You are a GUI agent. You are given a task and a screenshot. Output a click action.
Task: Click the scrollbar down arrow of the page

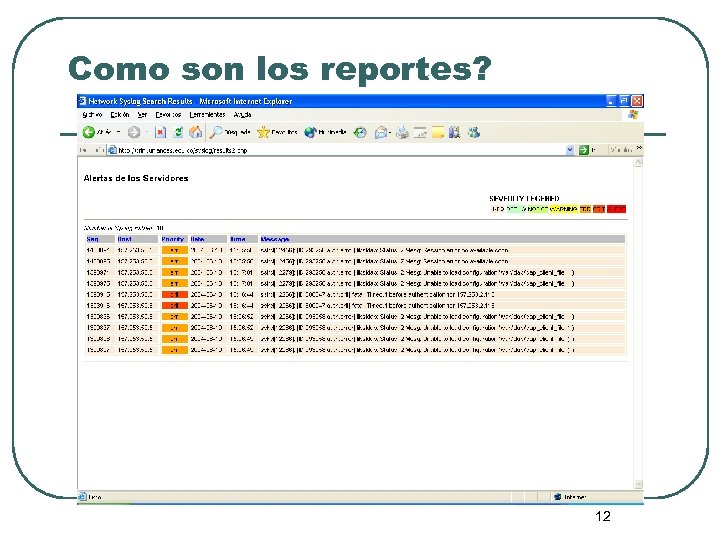tap(638, 484)
